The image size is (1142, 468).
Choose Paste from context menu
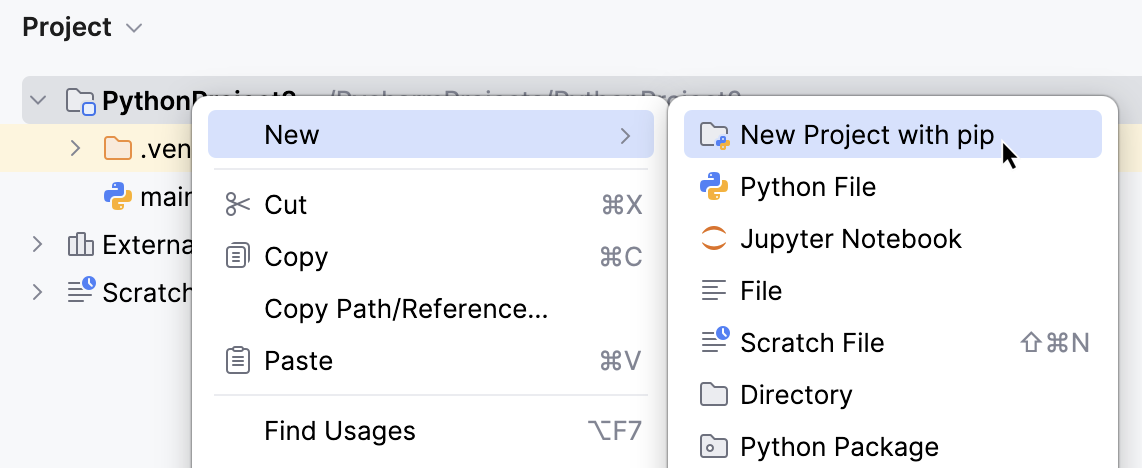pos(431,361)
